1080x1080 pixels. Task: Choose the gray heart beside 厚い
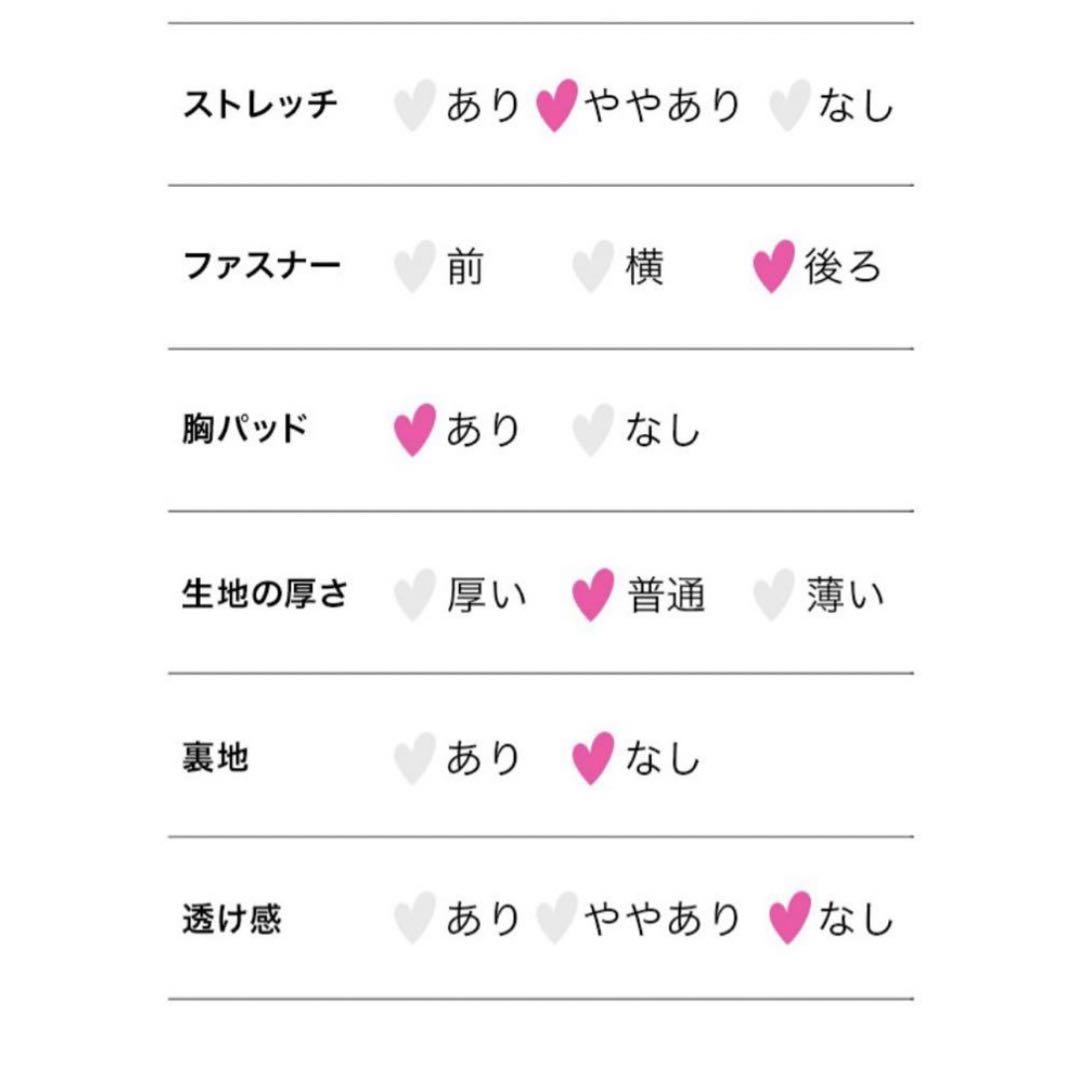(415, 594)
